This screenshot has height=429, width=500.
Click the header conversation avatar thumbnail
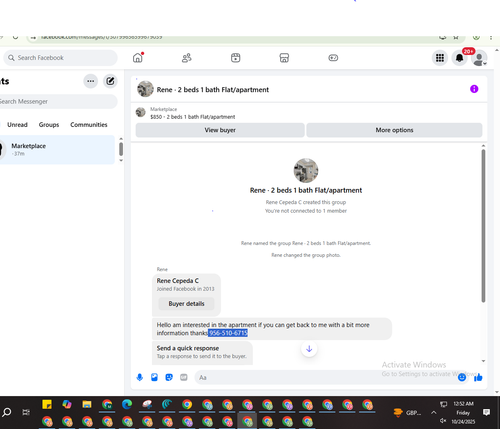[x=145, y=89]
